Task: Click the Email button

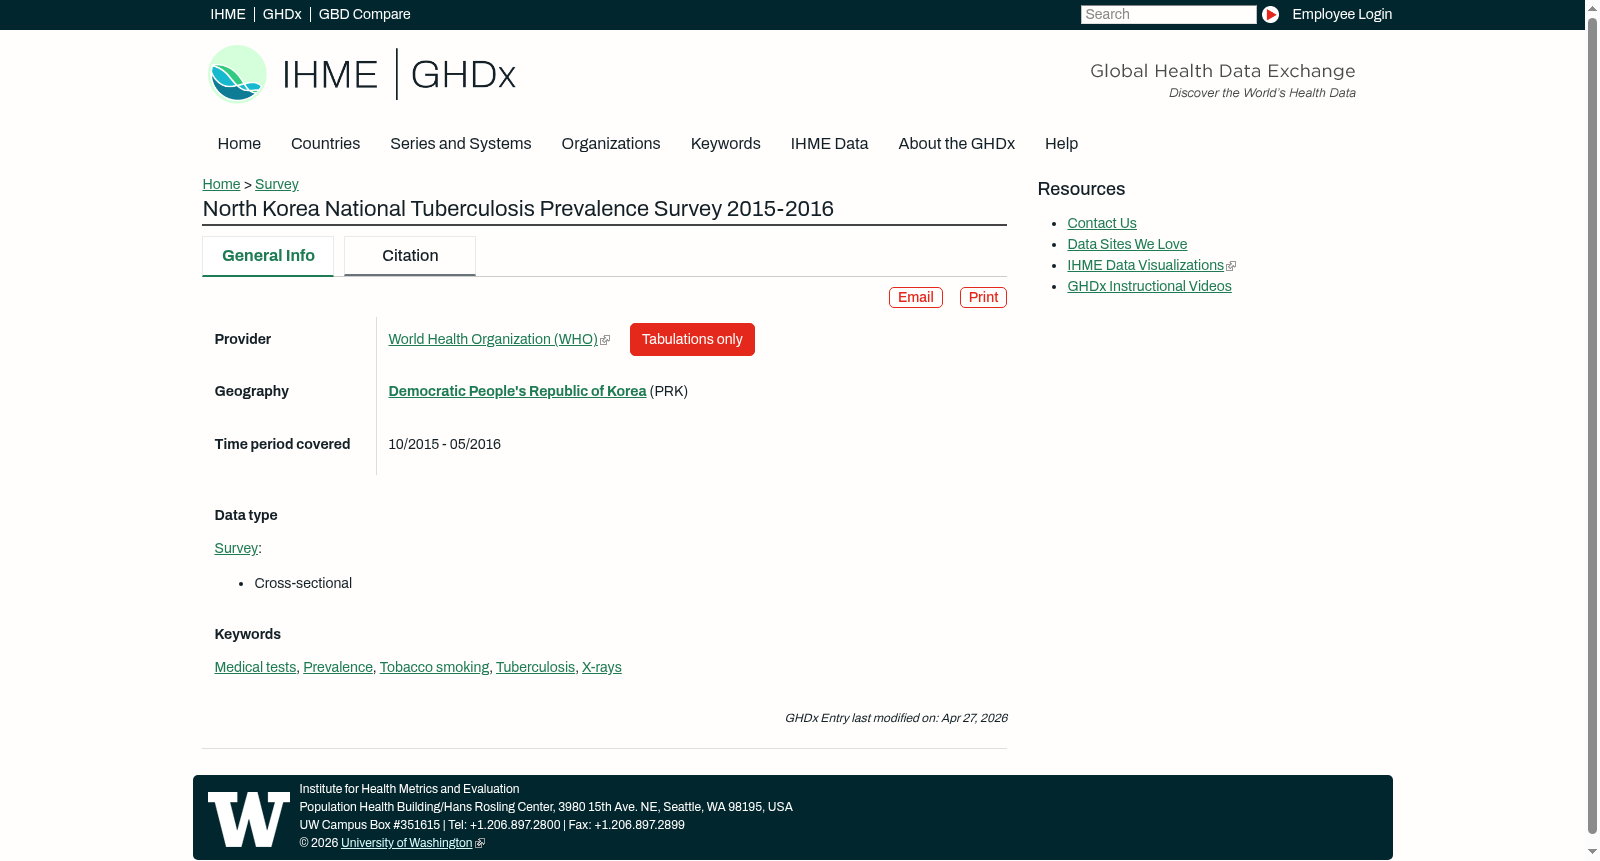Action: (916, 297)
